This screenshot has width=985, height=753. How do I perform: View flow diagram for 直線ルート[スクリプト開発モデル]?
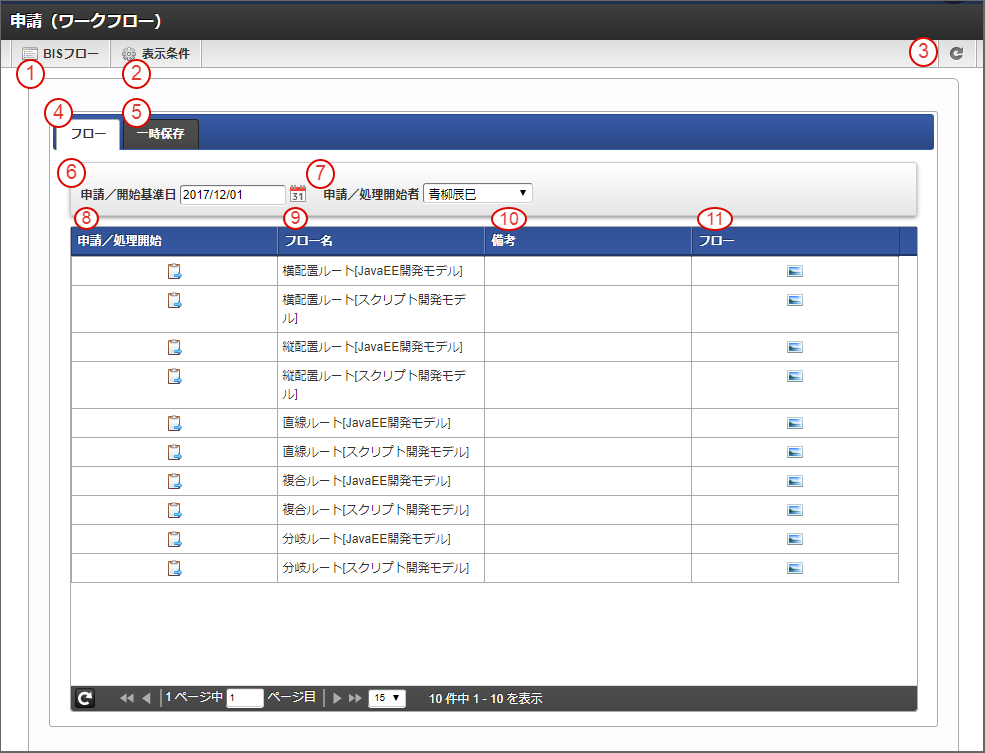(795, 452)
